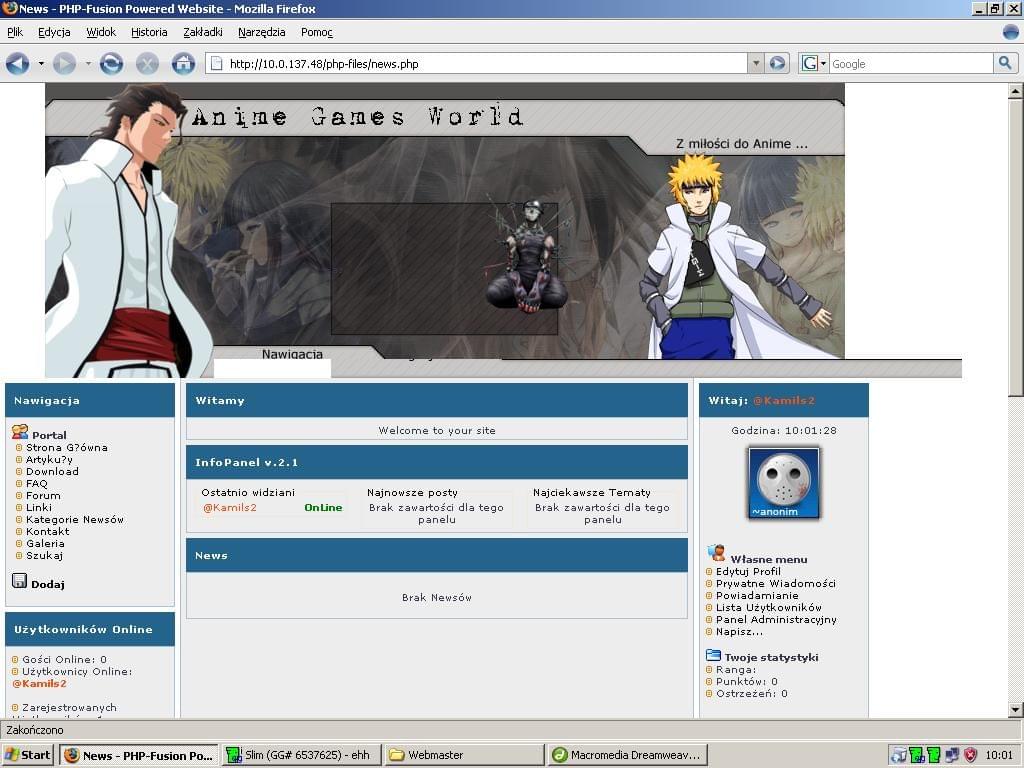Click the Dodaj floppy disk icon
Screen dimensions: 1024x768
coord(19,581)
